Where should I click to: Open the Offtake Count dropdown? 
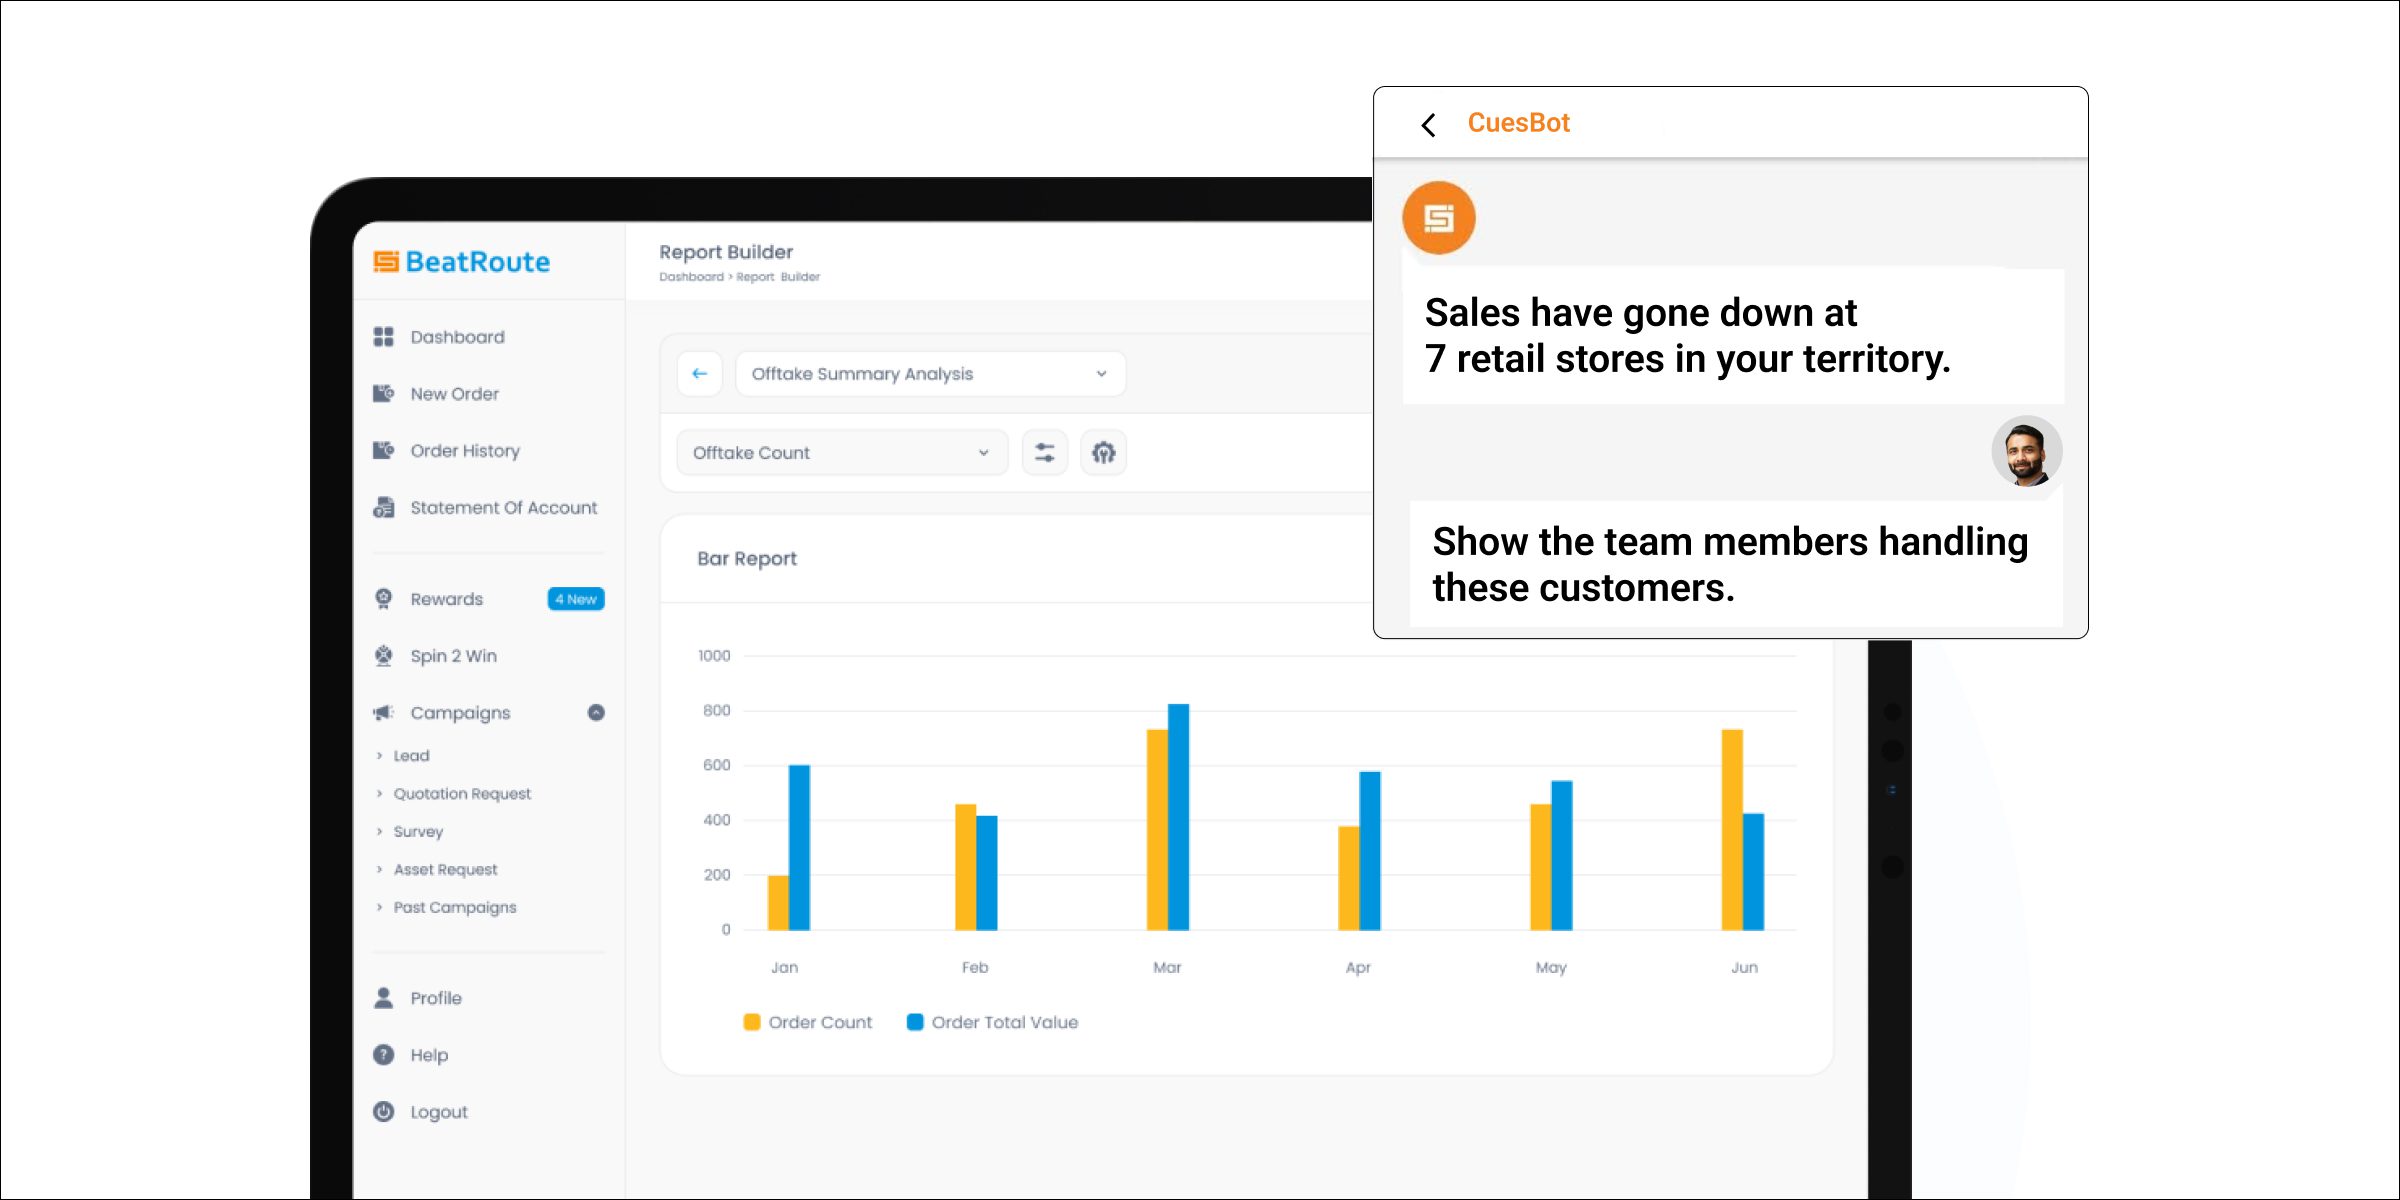pyautogui.click(x=841, y=453)
